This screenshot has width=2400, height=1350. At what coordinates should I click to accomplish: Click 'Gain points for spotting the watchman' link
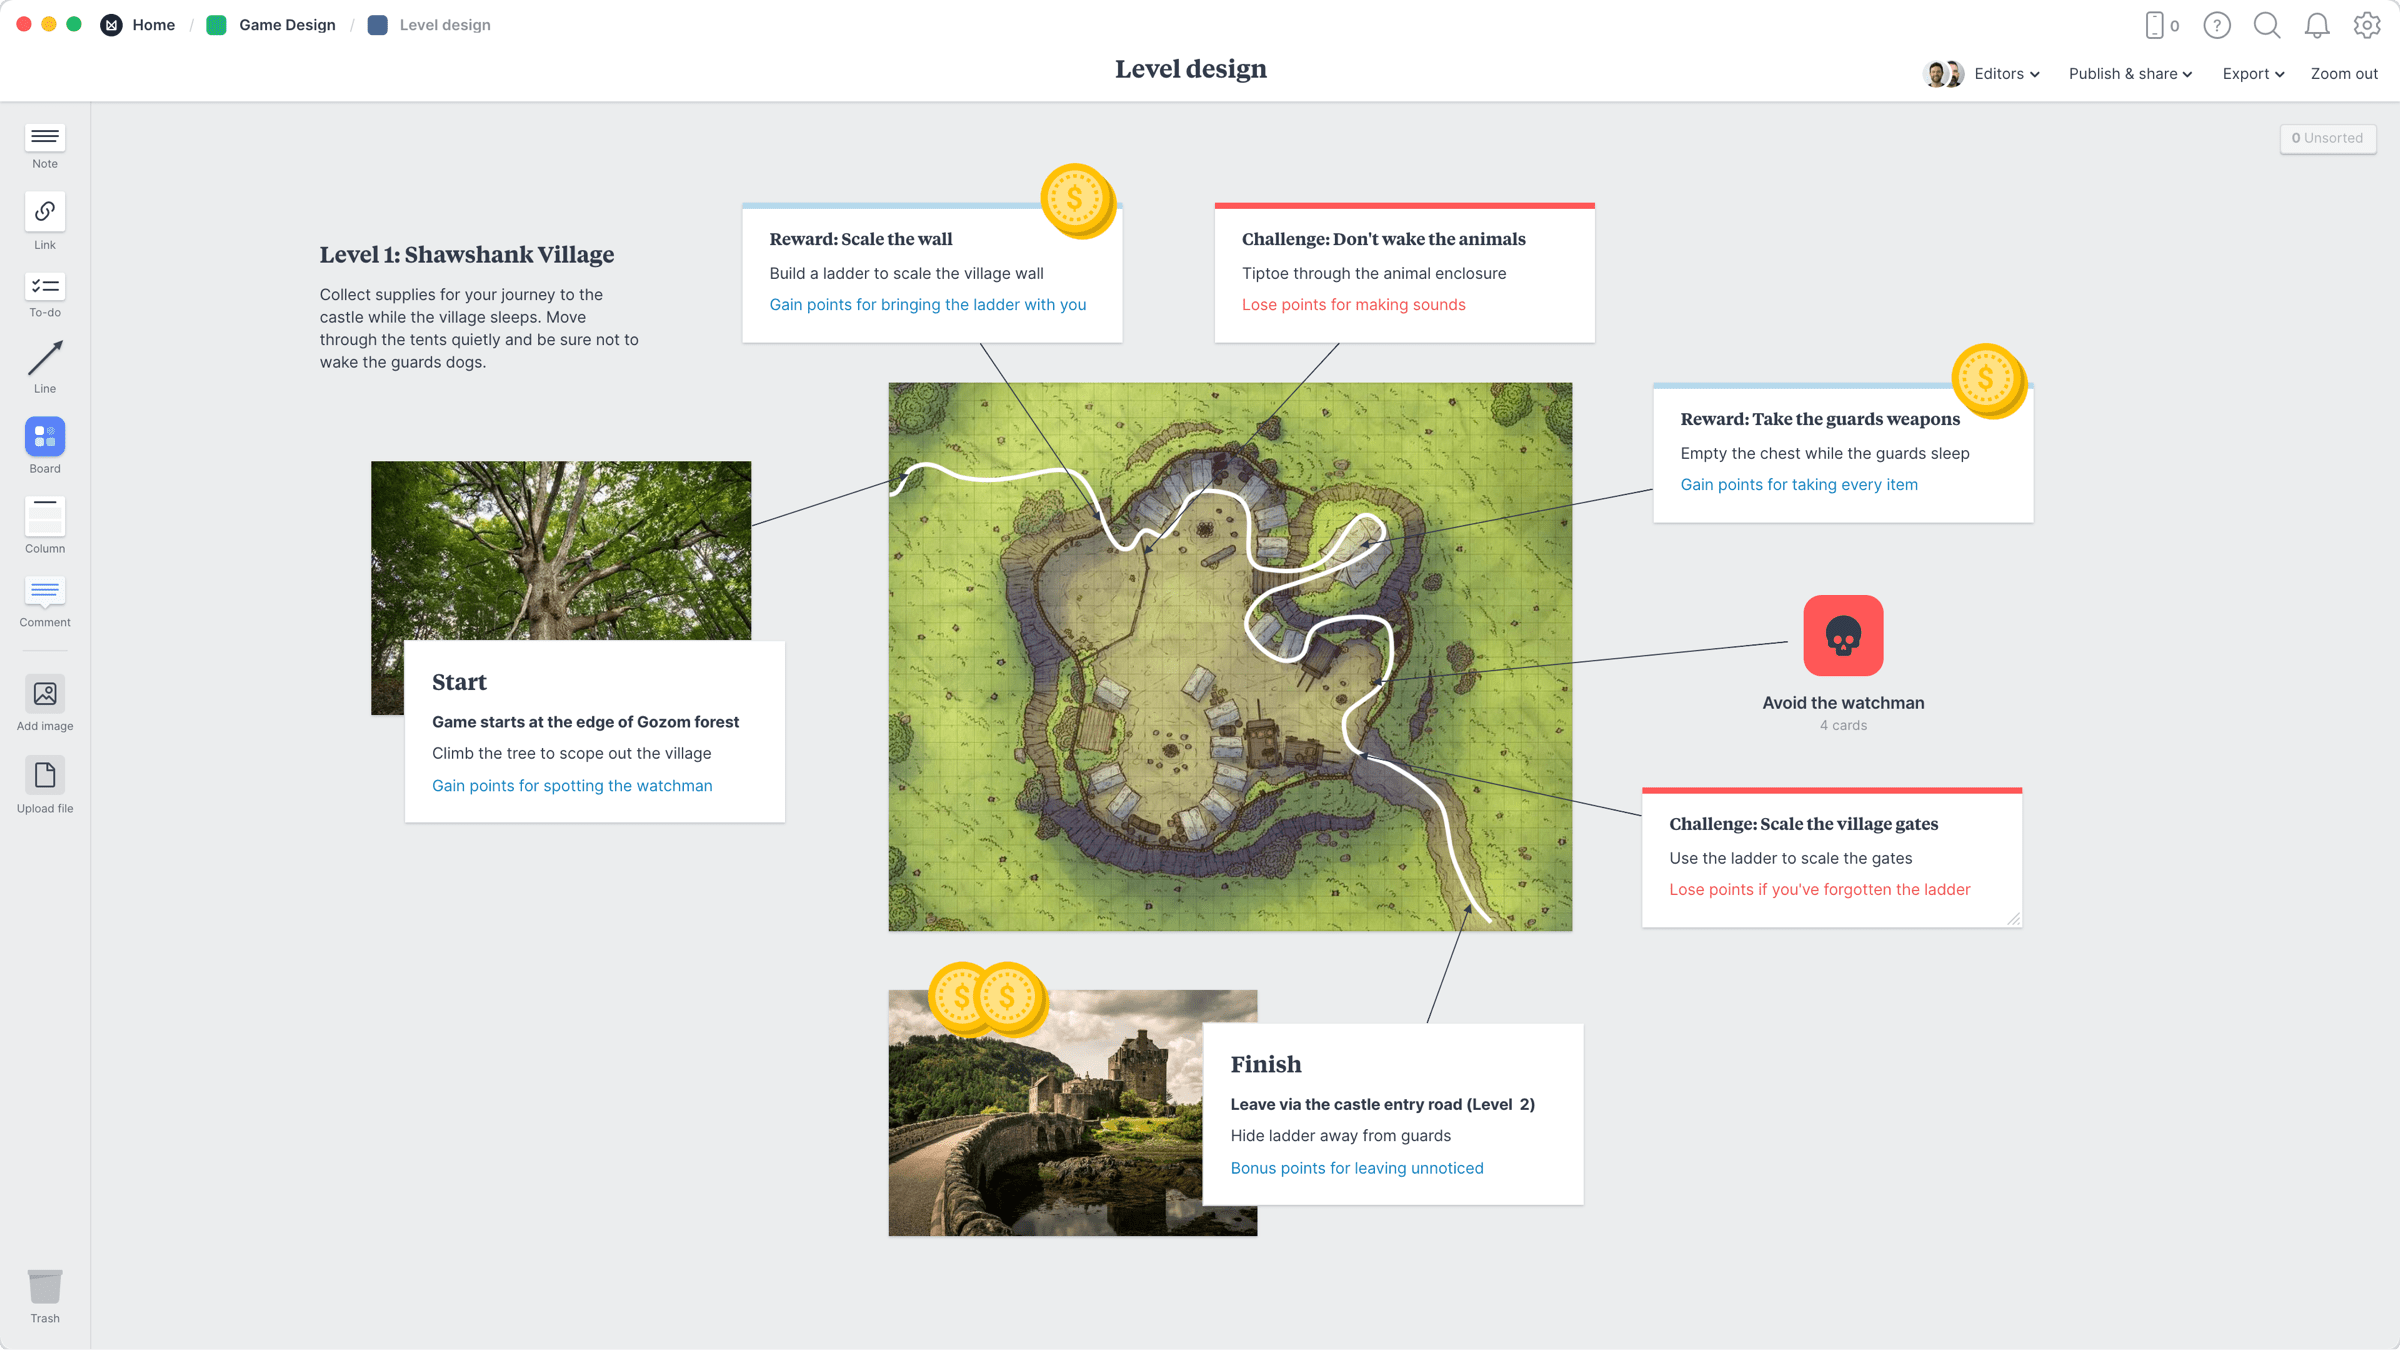[572, 785]
